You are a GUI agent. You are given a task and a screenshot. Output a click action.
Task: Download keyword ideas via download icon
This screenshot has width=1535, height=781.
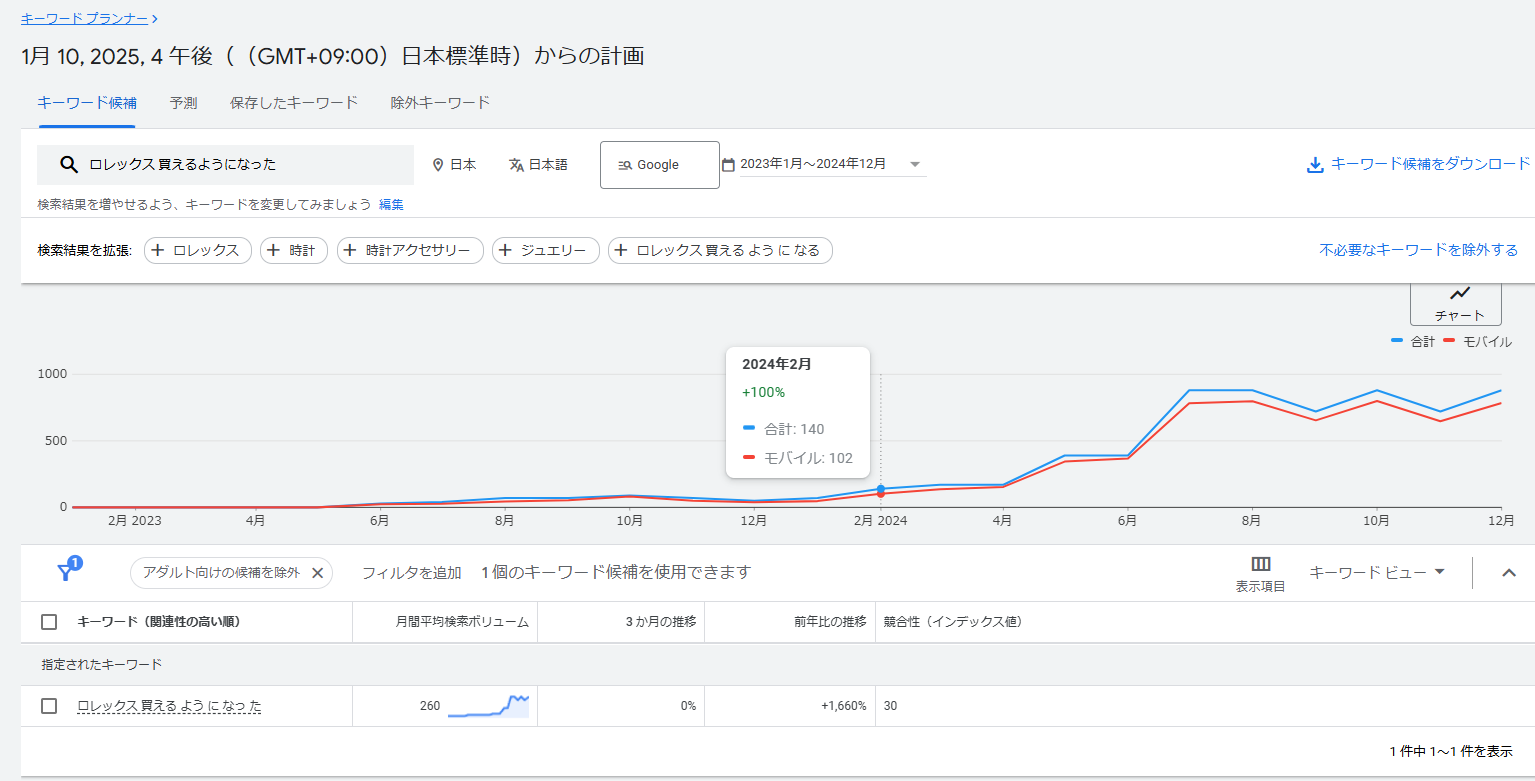1315,165
